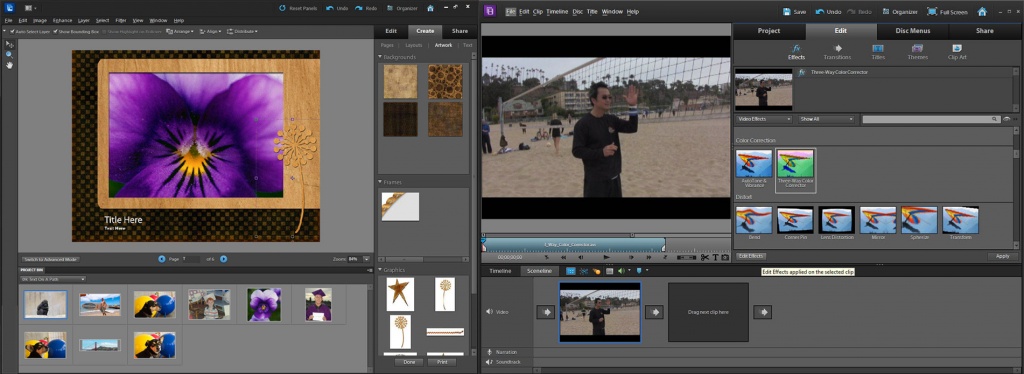Click the Print button
Image resolution: width=1024 pixels, height=374 pixels.
(441, 362)
